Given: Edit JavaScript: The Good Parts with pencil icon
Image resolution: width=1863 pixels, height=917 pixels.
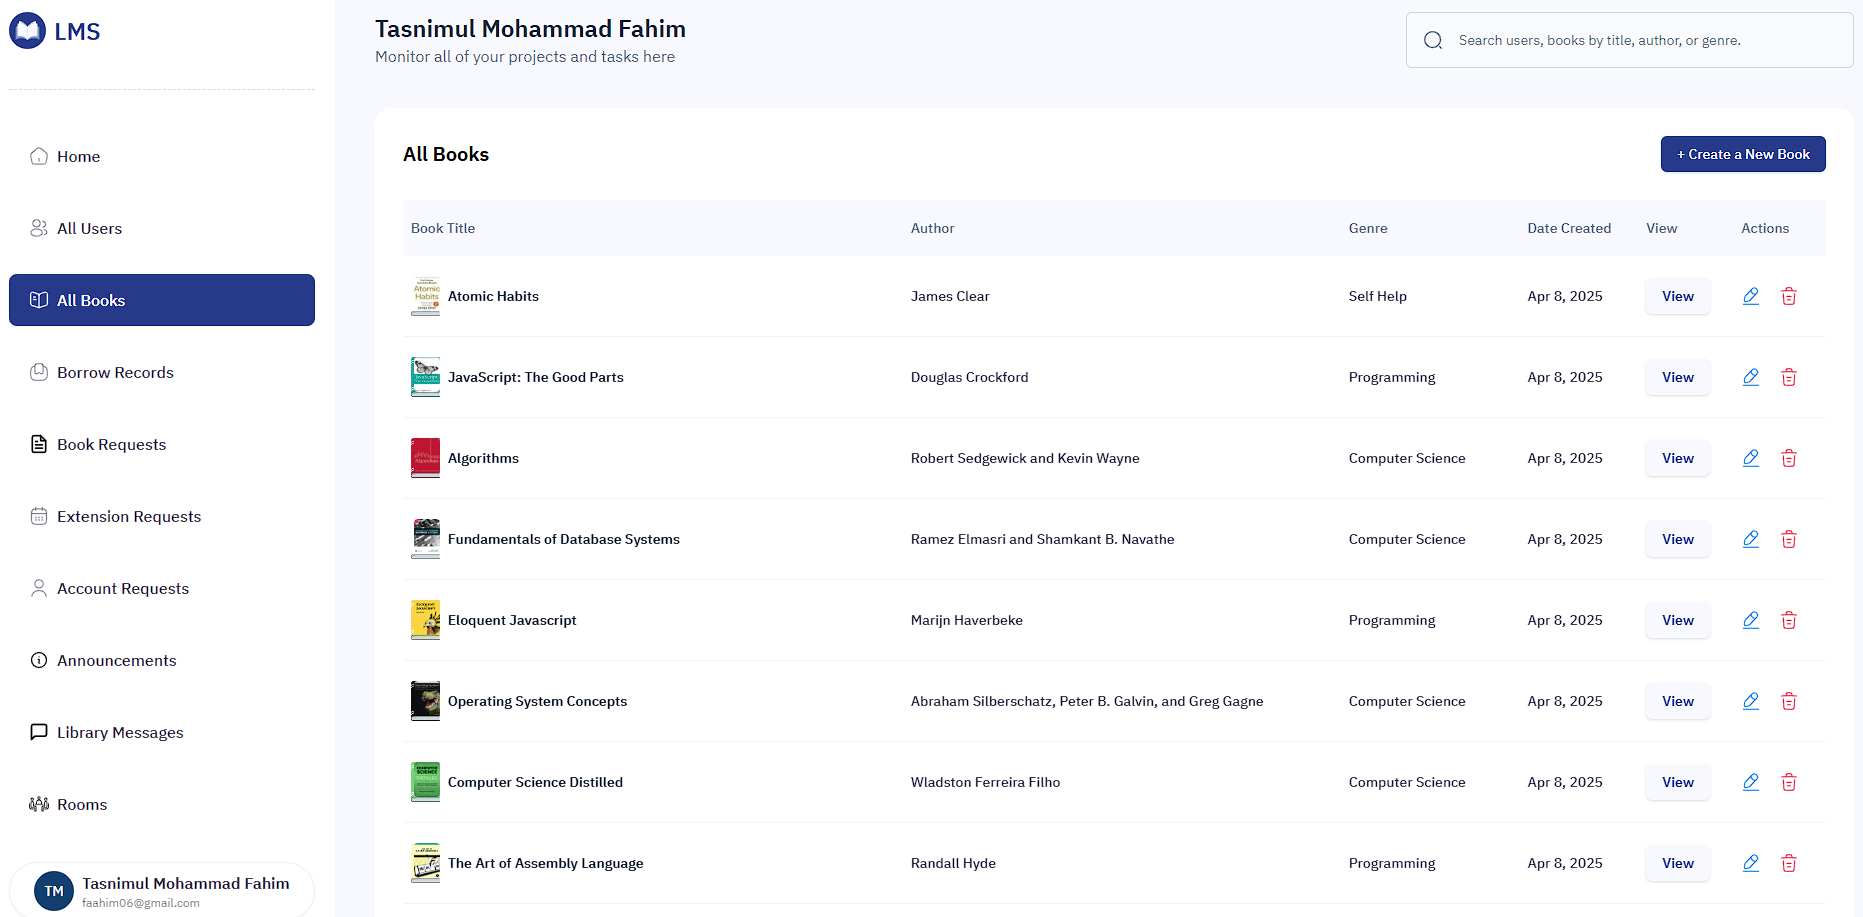Looking at the screenshot, I should (1751, 377).
